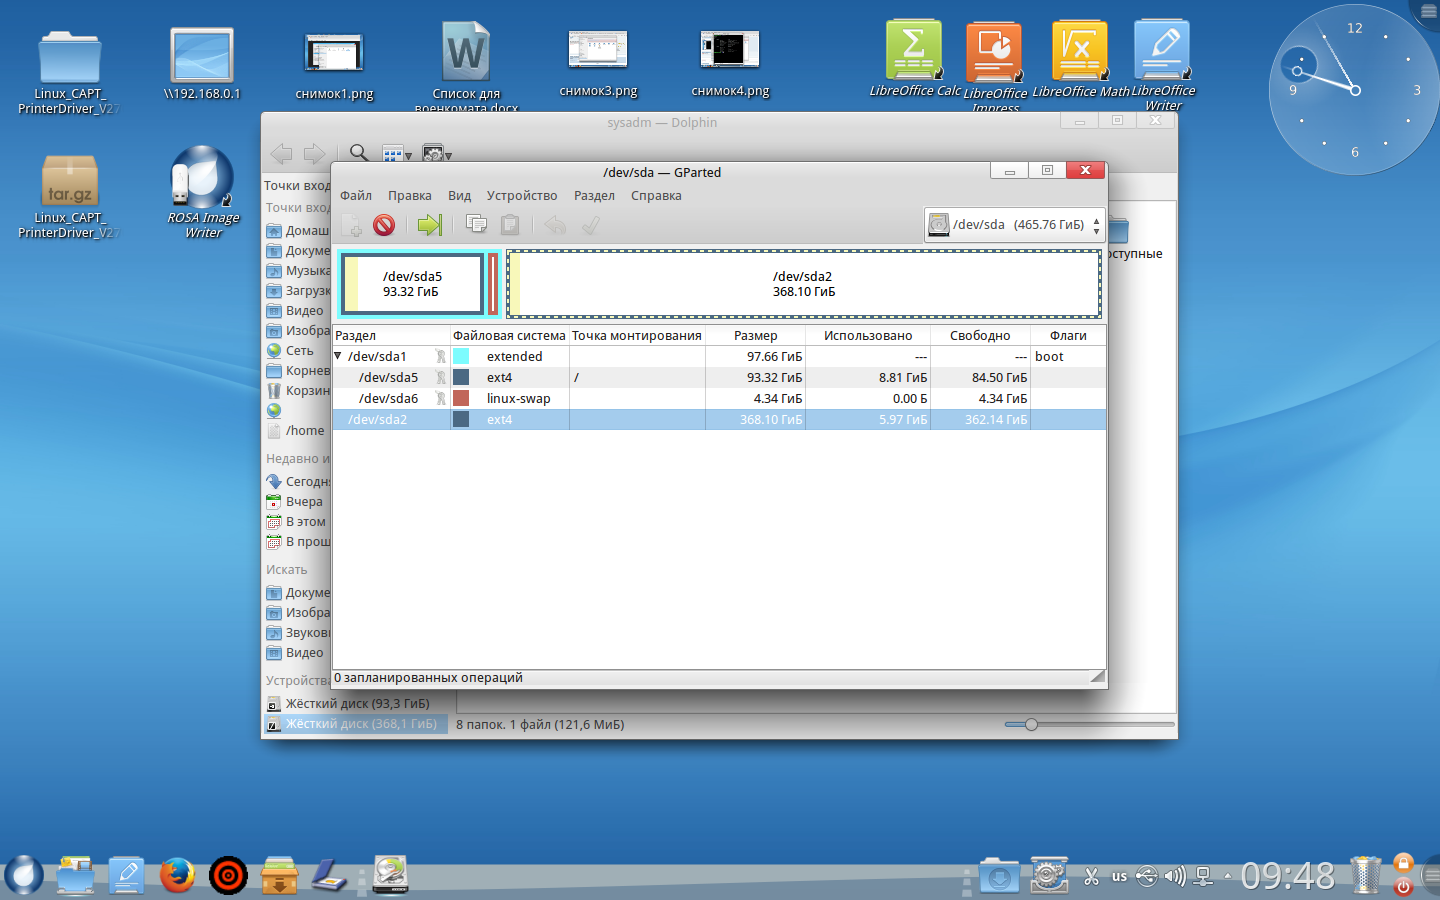Viewport: 1440px width, 900px height.
Task: Select the /dev/sda5 block in disk map
Action: click(x=412, y=284)
